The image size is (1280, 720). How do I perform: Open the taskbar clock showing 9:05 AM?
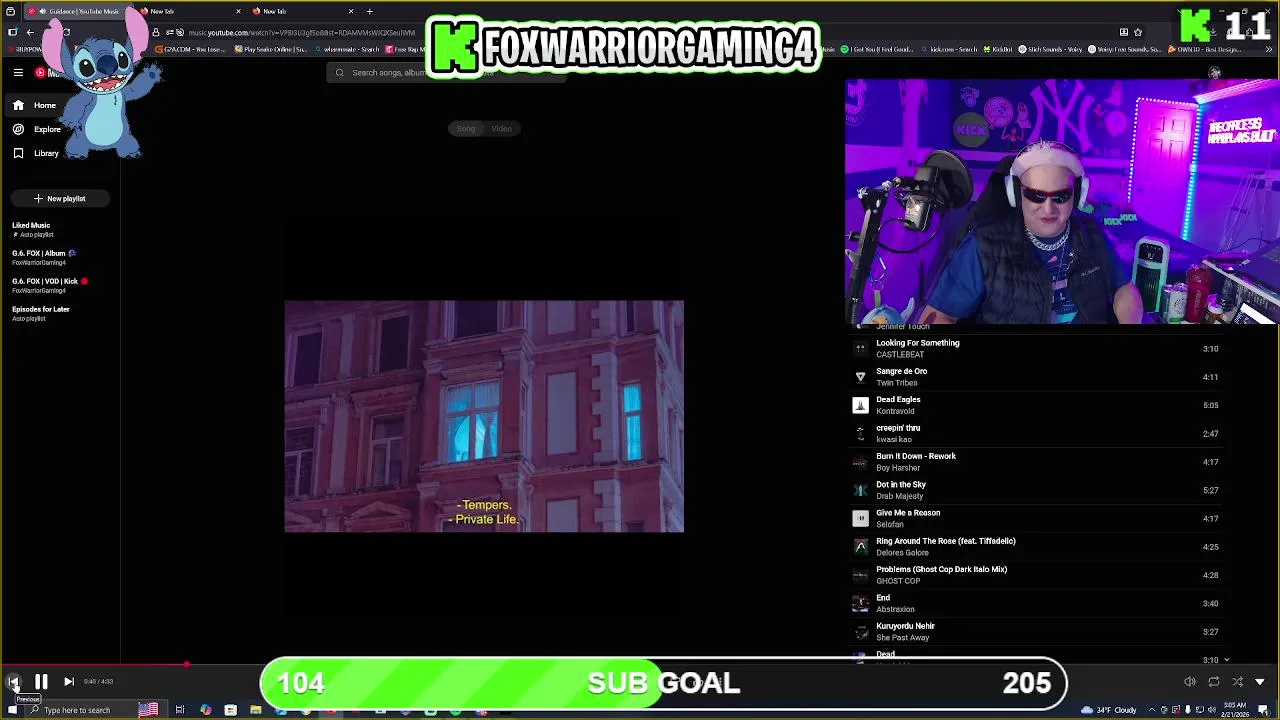(1236, 710)
